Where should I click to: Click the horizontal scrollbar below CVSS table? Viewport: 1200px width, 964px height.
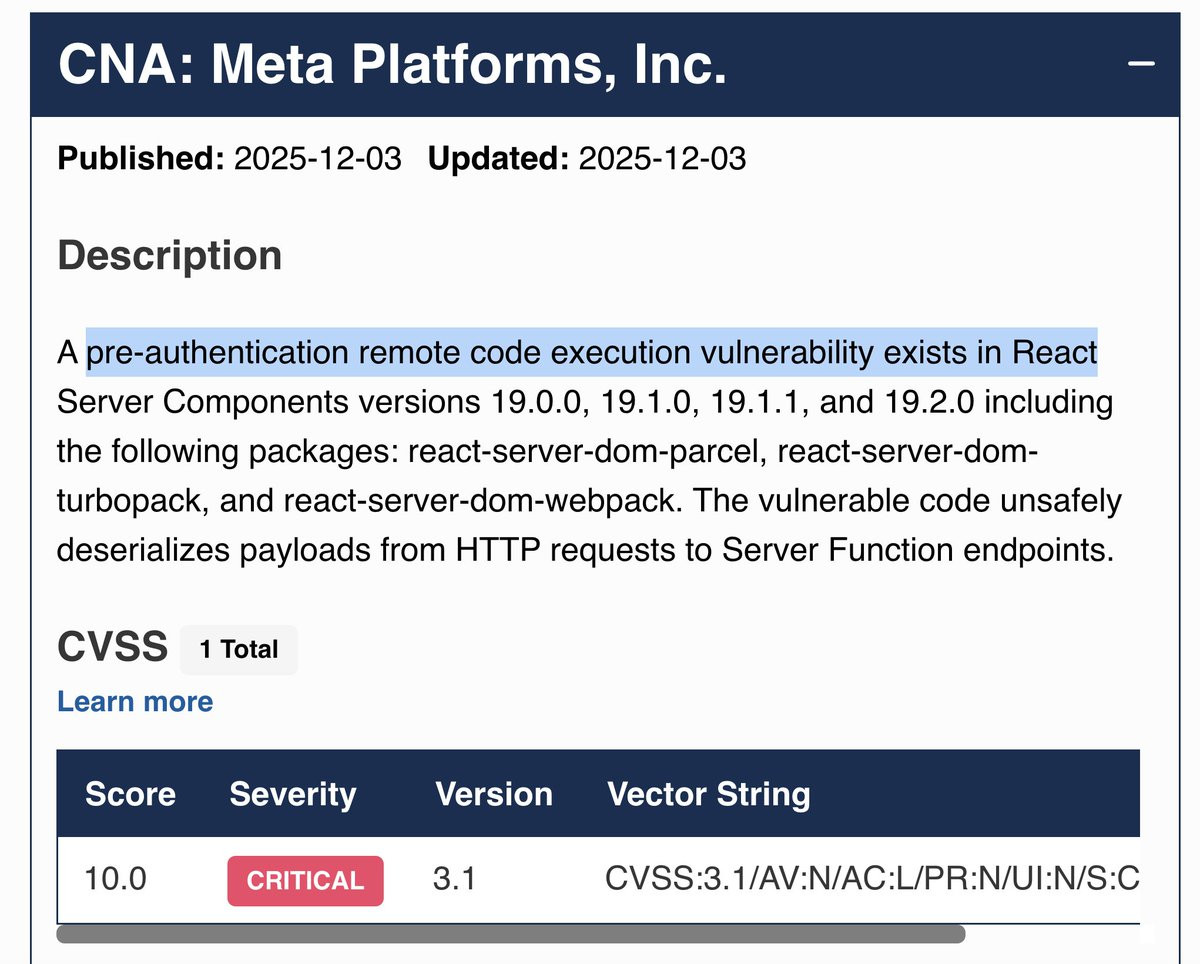coord(510,934)
